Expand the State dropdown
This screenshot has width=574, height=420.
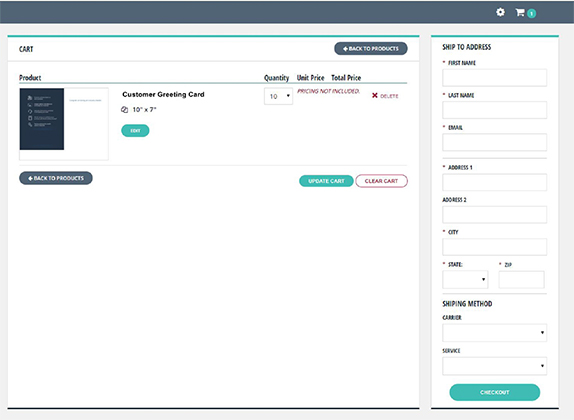tap(465, 280)
